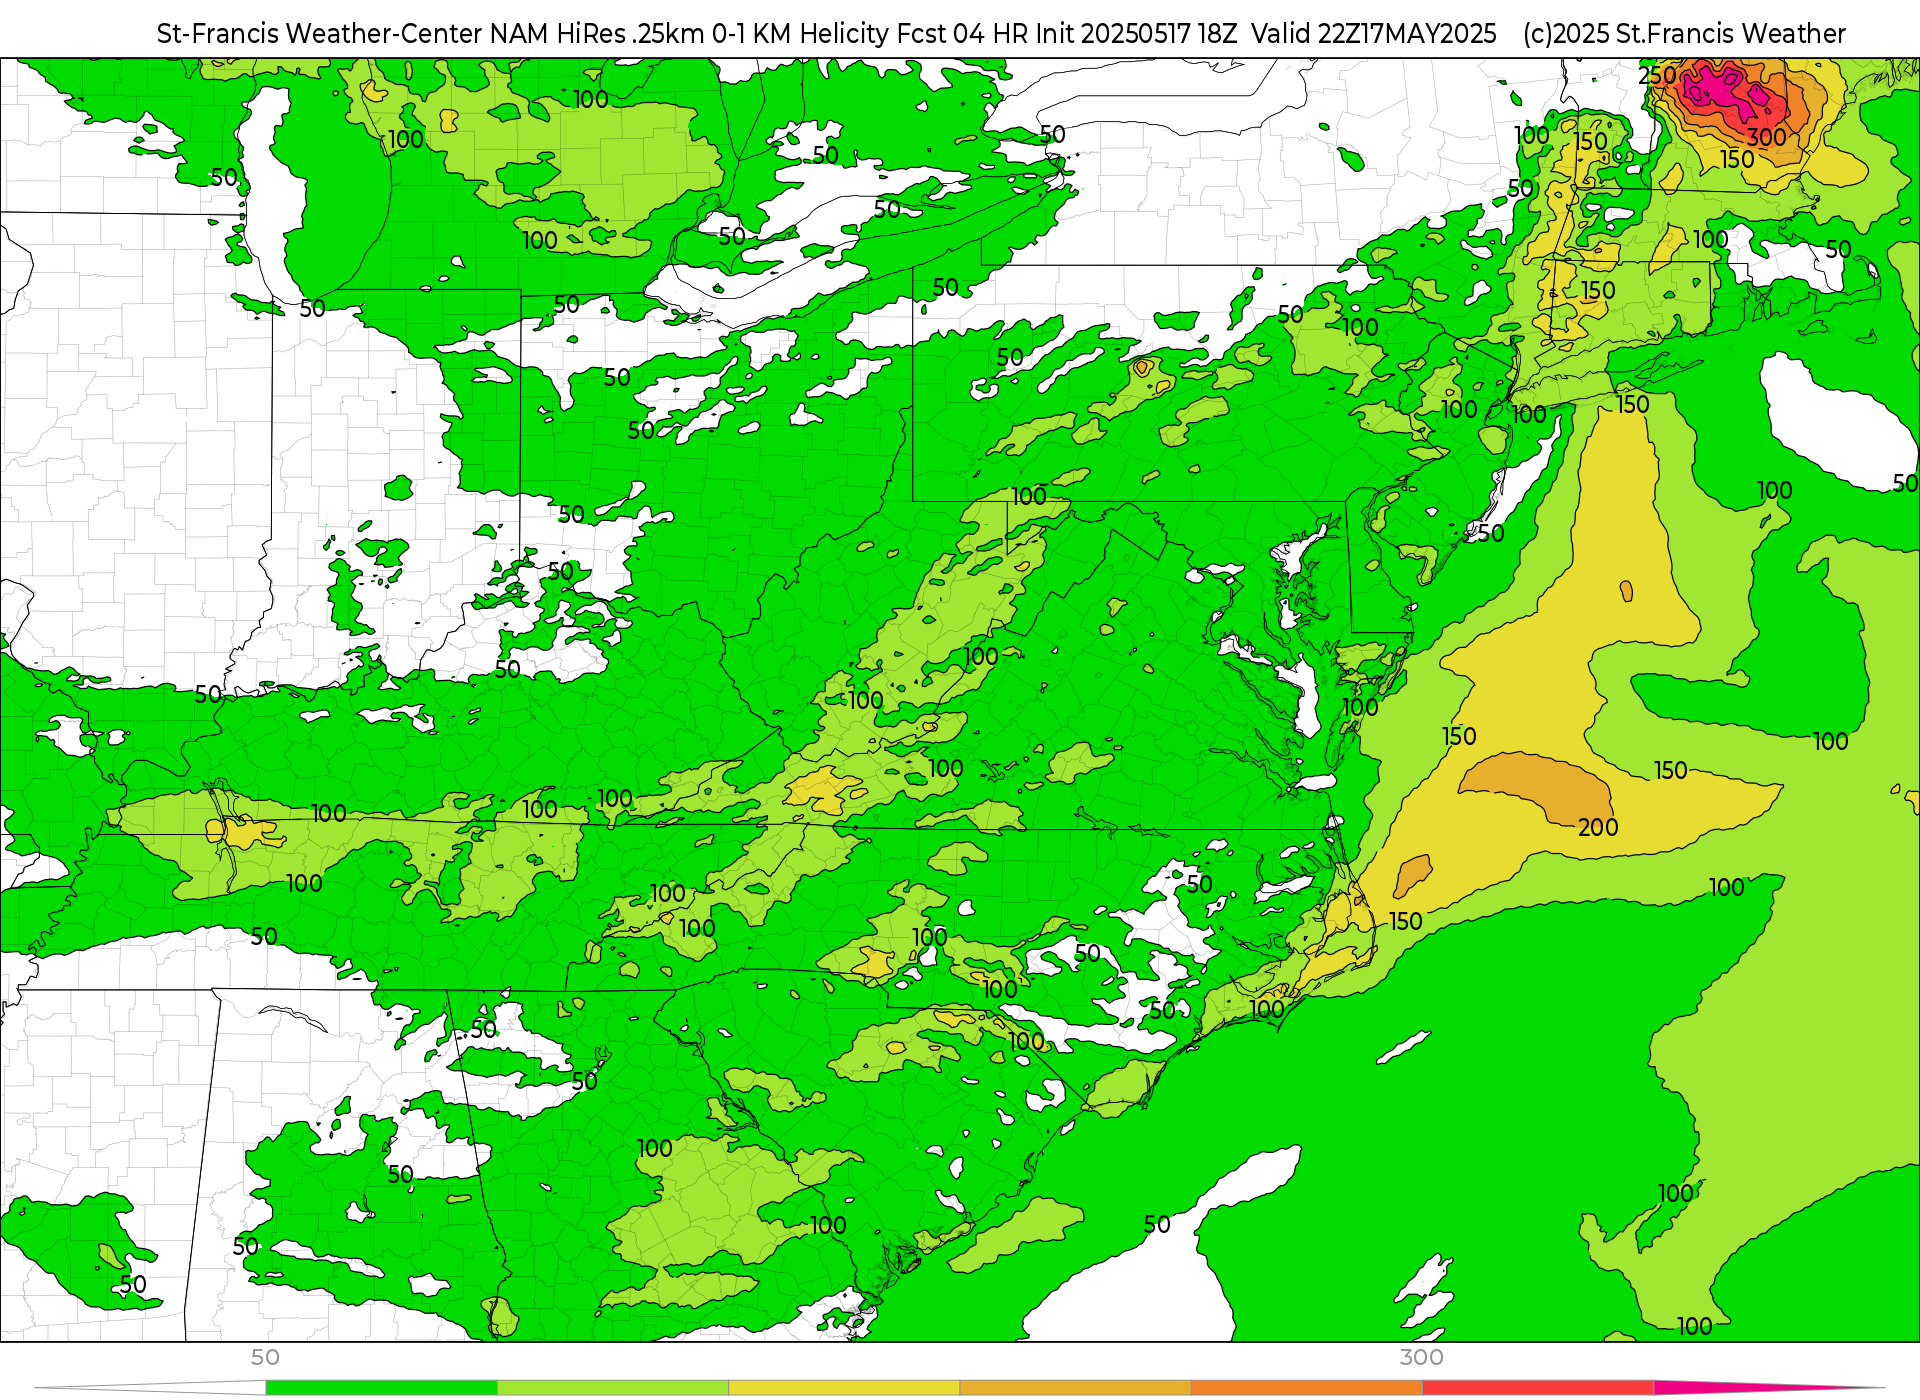Screen dimensions: 1920x1400
Task: Click the red segment after 300 on the color bar
Action: point(1538,1388)
